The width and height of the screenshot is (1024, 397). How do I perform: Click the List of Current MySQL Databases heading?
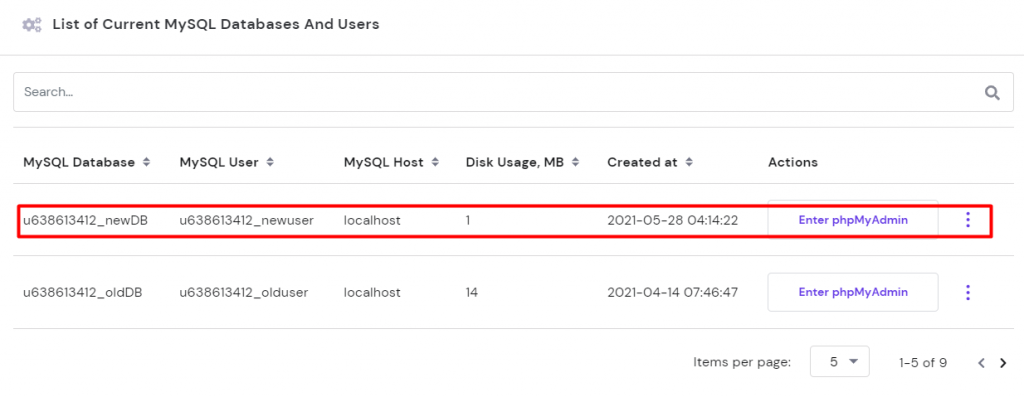216,25
